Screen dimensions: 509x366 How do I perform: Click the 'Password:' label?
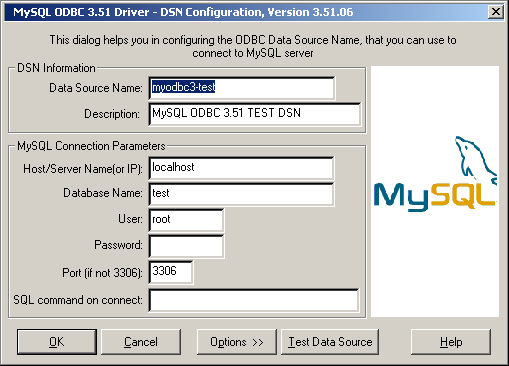[x=118, y=245]
